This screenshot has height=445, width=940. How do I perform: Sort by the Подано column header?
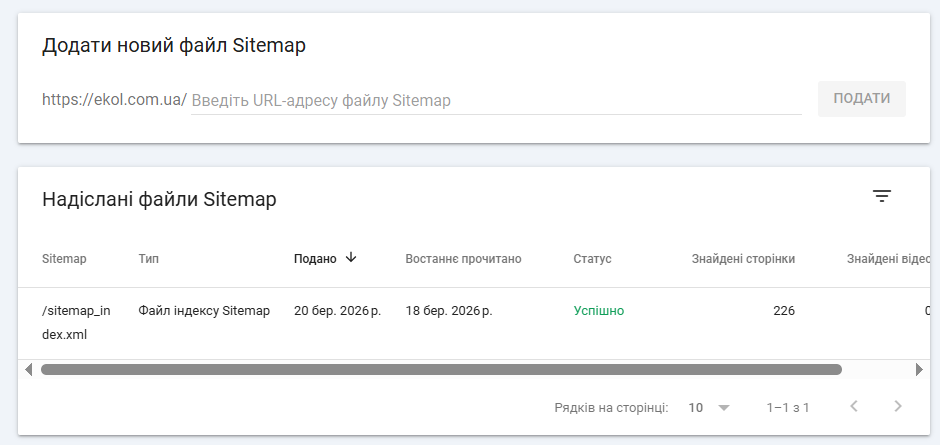pos(315,259)
